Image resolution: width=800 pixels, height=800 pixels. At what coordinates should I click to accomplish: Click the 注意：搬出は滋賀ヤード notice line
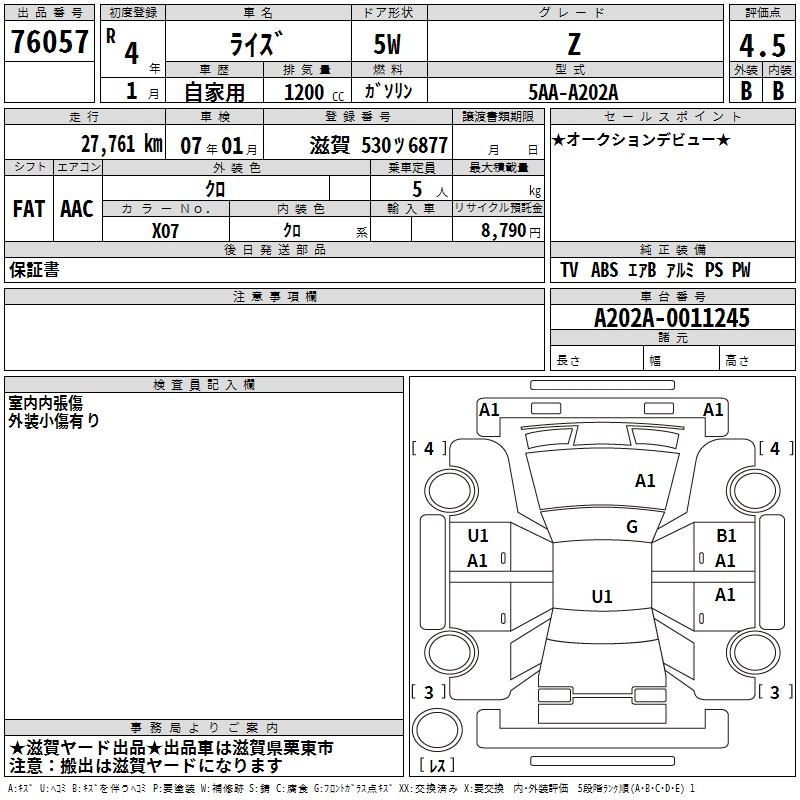coord(145,766)
